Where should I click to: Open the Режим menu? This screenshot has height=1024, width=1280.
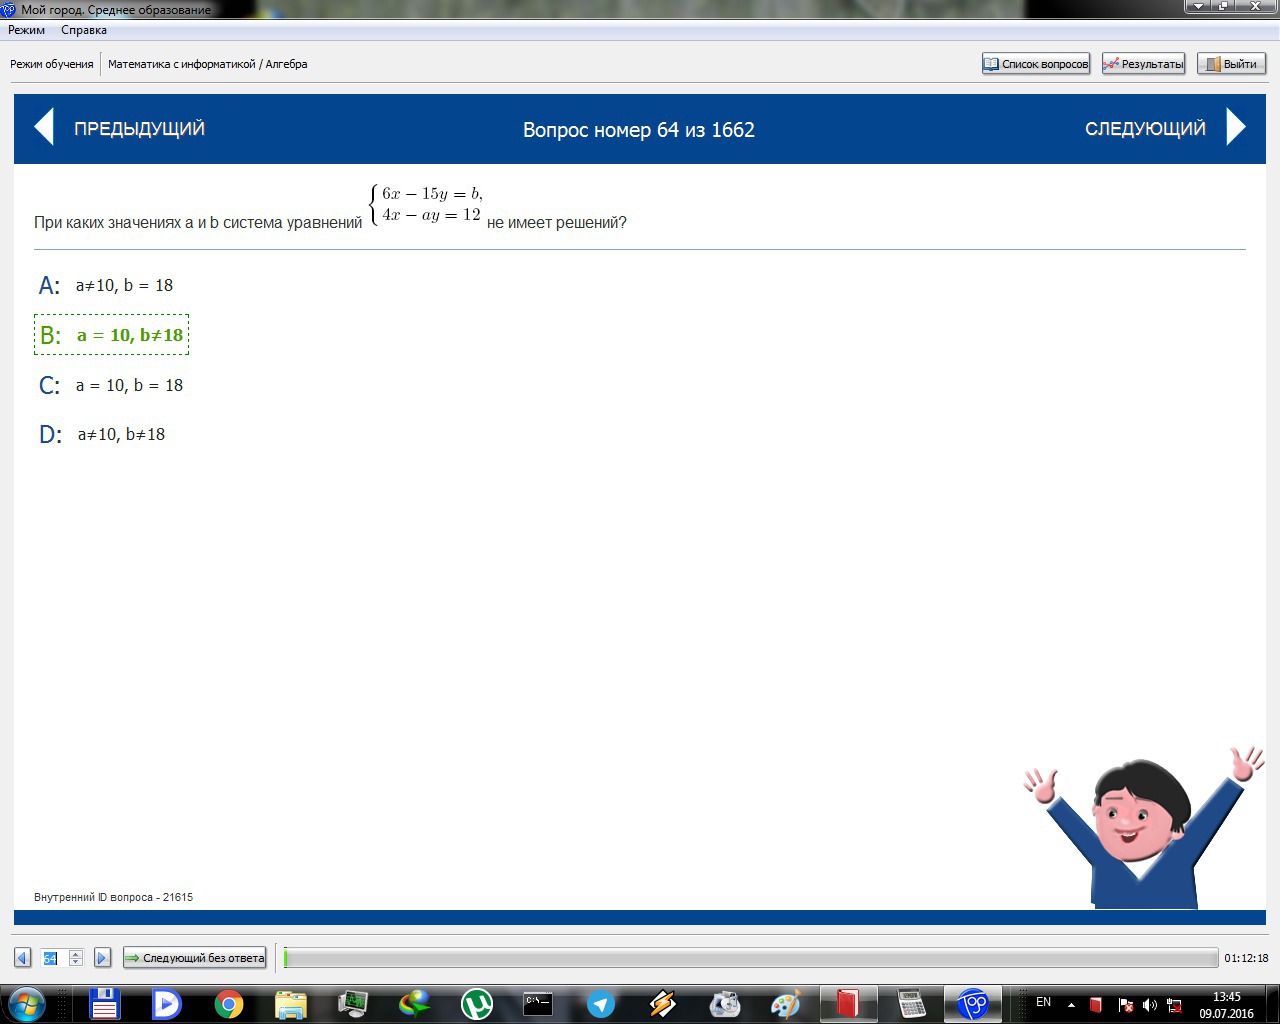pos(27,30)
